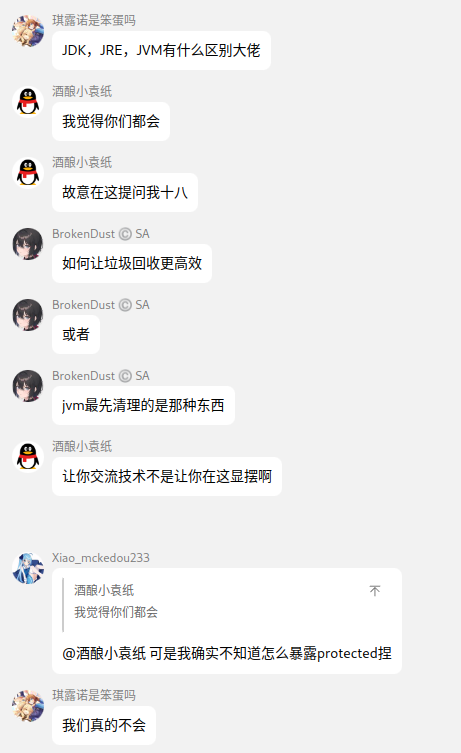Viewport: 461px width, 753px height.
Task: Select the quoted message 我觉得你们都会 in reply
Action: click(x=116, y=612)
